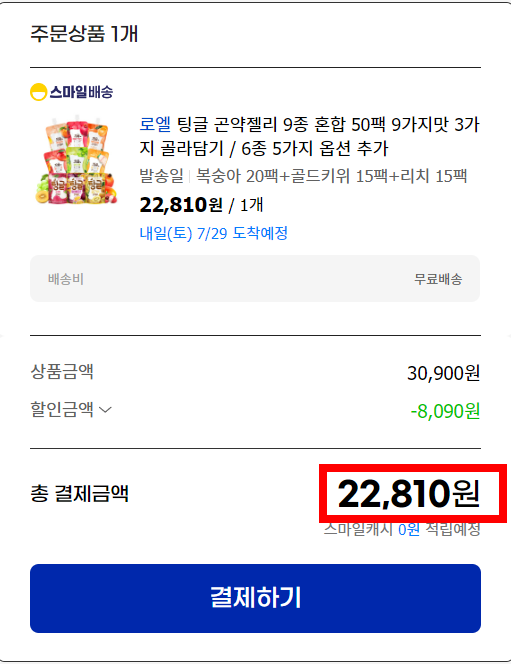Click the 내일(토) 7/29 도착예정 text
This screenshot has height=664, width=511.
(214, 233)
